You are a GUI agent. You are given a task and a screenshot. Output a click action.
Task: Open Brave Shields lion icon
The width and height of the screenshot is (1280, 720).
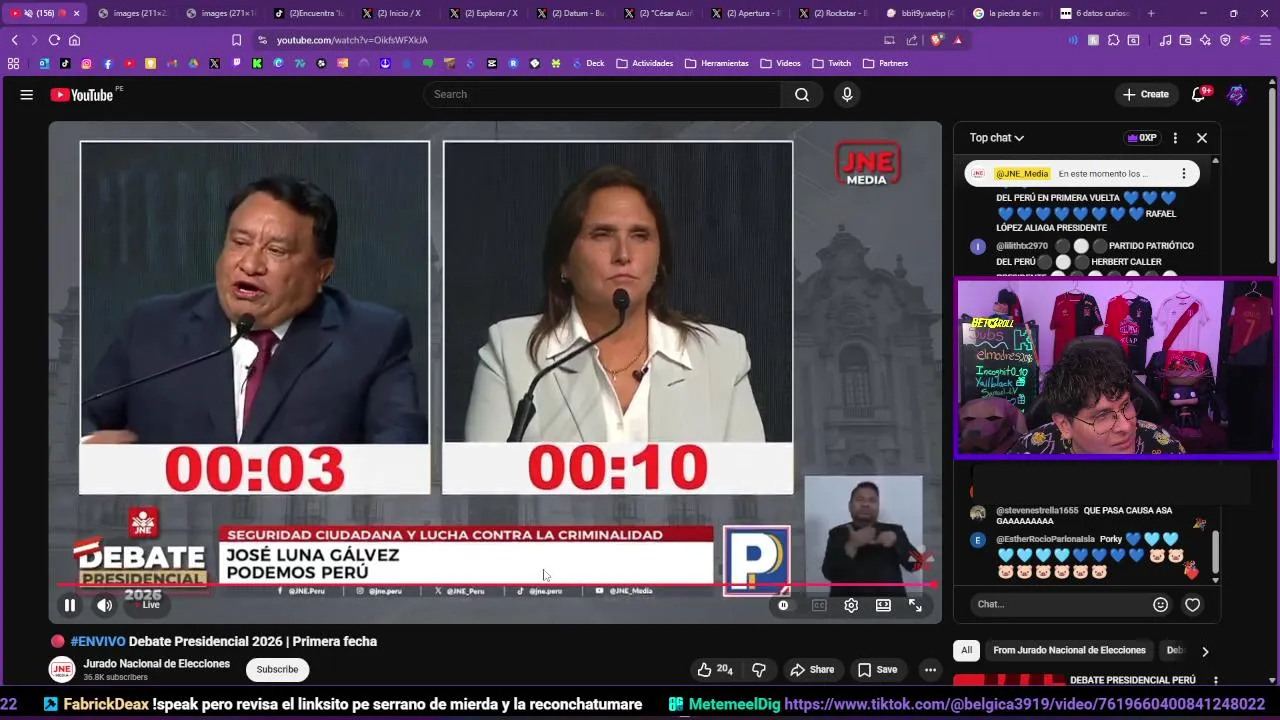[936, 40]
